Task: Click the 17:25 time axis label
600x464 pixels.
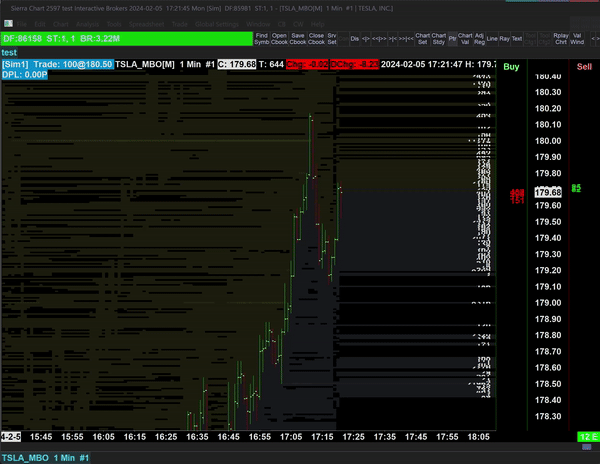Action: pyautogui.click(x=353, y=437)
